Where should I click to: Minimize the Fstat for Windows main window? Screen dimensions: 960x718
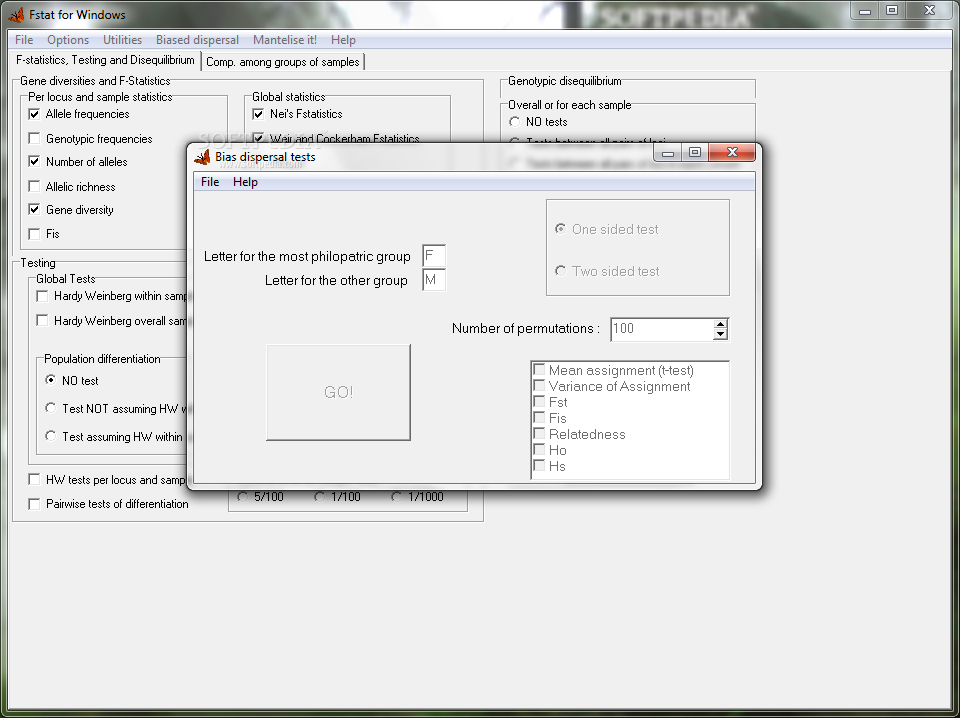864,11
